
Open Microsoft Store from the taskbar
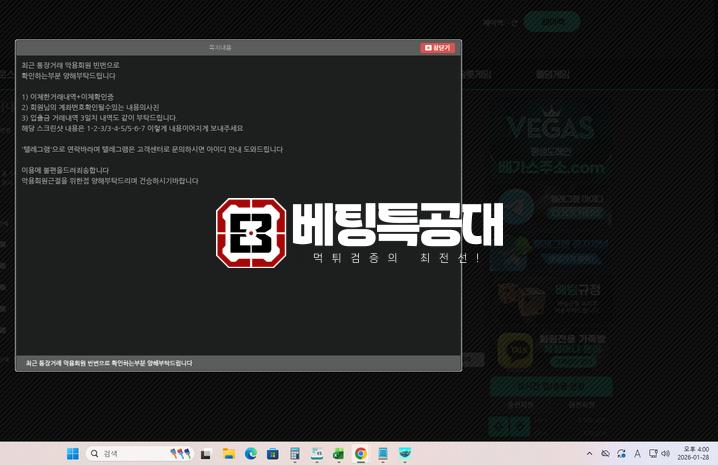pyautogui.click(x=273, y=454)
